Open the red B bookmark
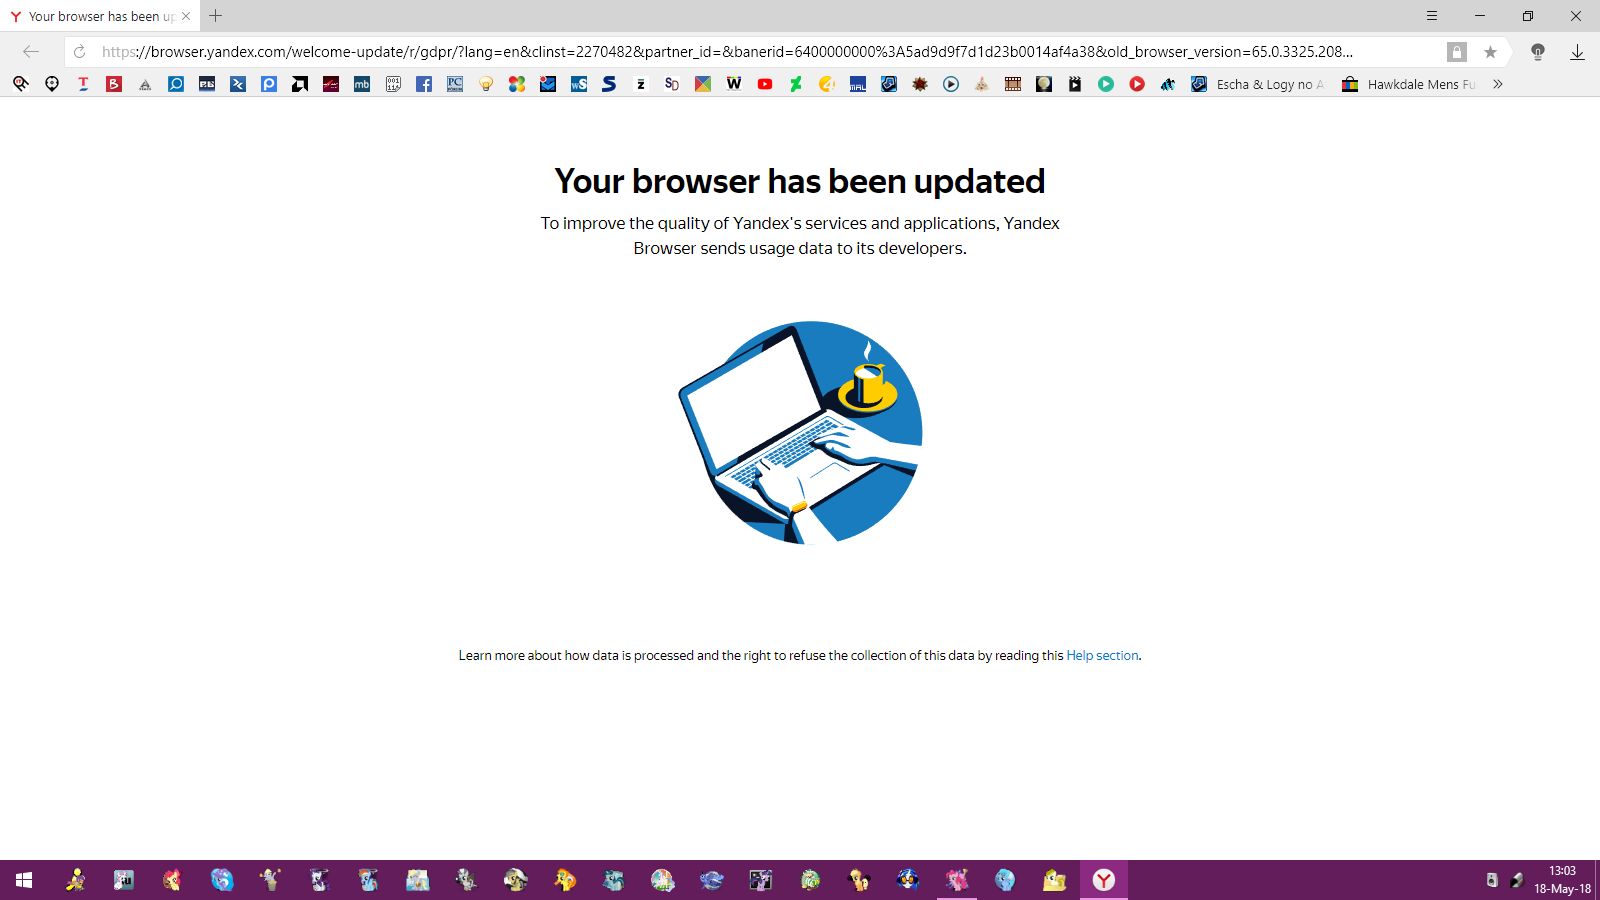1600x900 pixels. point(114,84)
